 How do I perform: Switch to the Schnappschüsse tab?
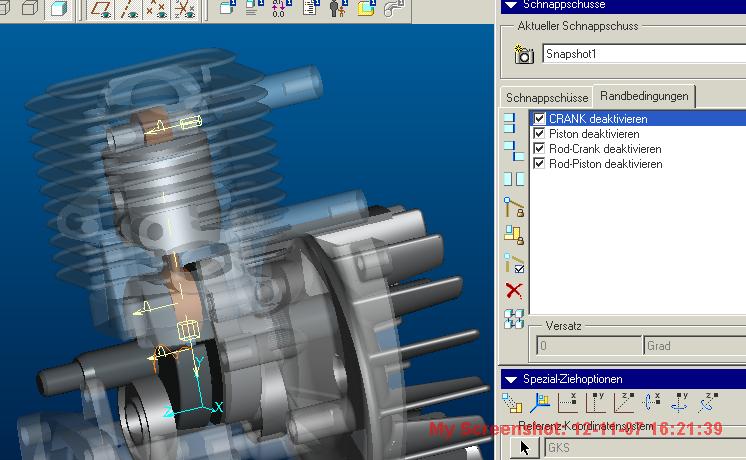tap(546, 98)
